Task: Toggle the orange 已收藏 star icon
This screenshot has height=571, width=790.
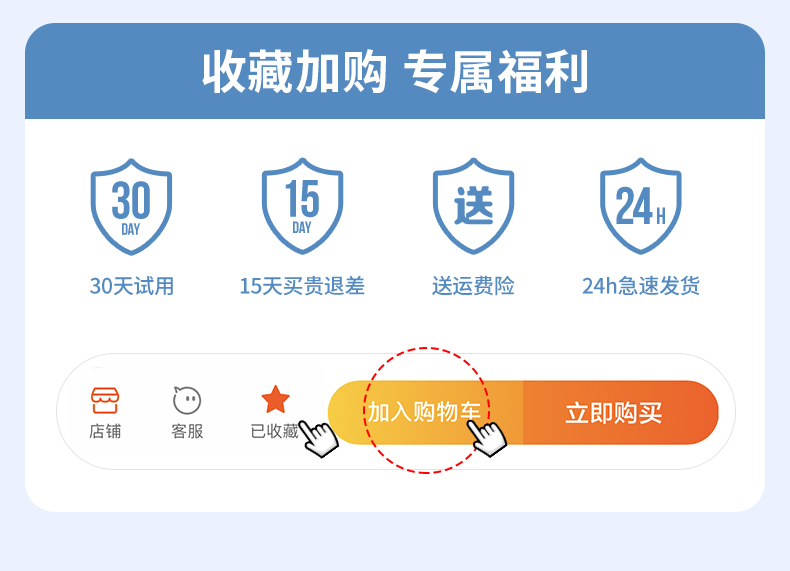Action: tap(276, 399)
